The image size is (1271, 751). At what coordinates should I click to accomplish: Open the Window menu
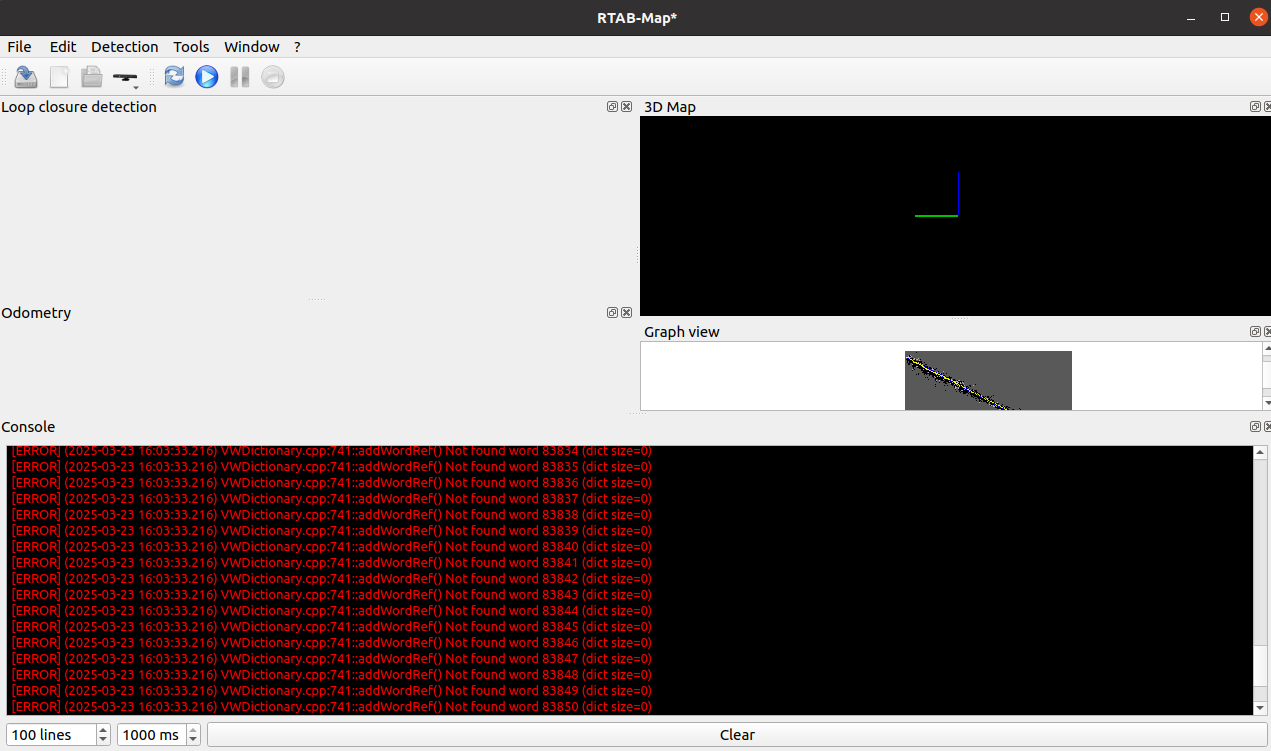[251, 47]
